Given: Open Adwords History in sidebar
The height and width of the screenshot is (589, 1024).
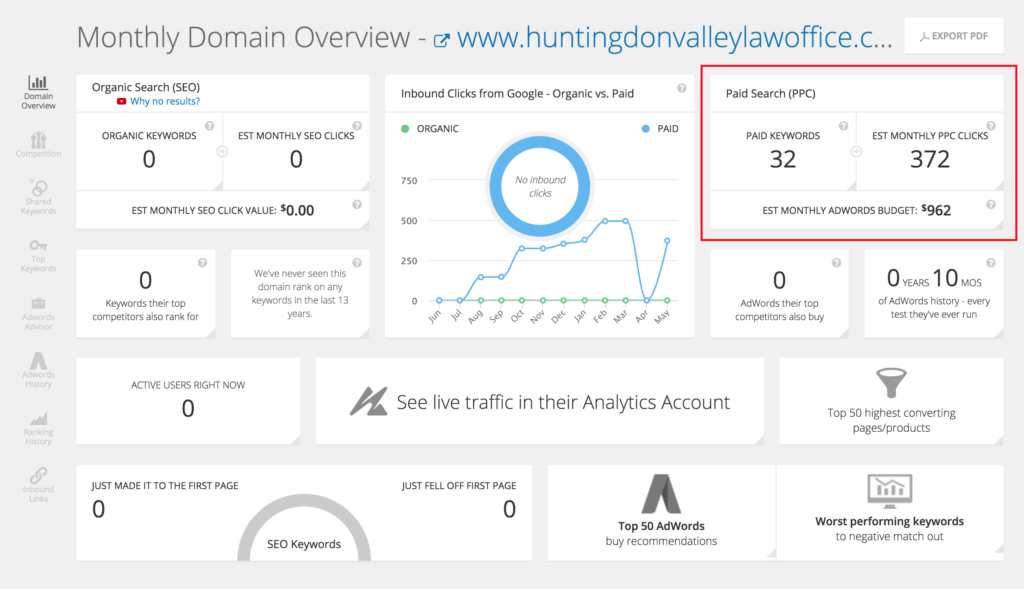Looking at the screenshot, I should [38, 367].
